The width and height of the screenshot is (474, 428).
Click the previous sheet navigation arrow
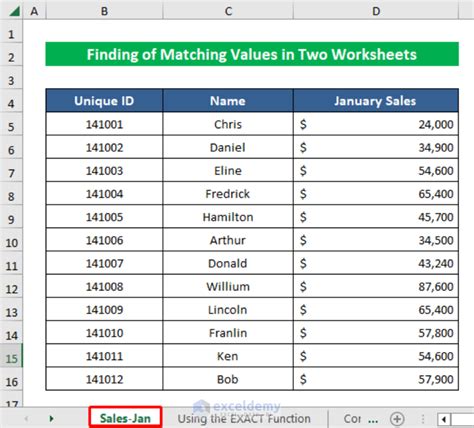[26, 418]
